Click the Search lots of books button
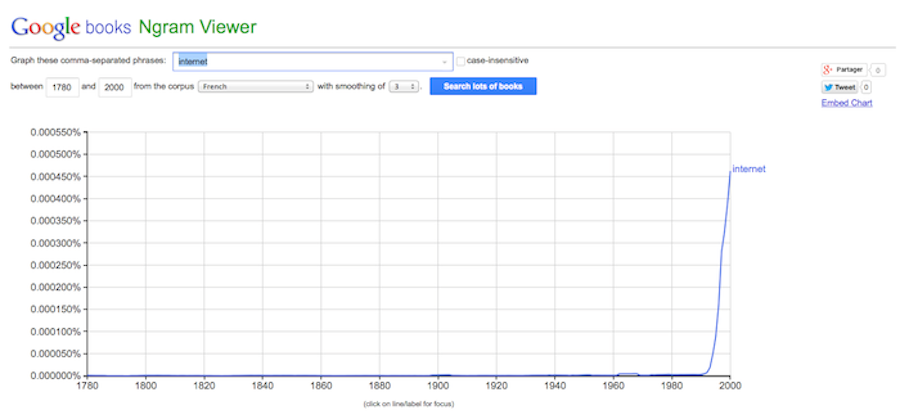Screen dimensions: 900x419 pos(483,87)
